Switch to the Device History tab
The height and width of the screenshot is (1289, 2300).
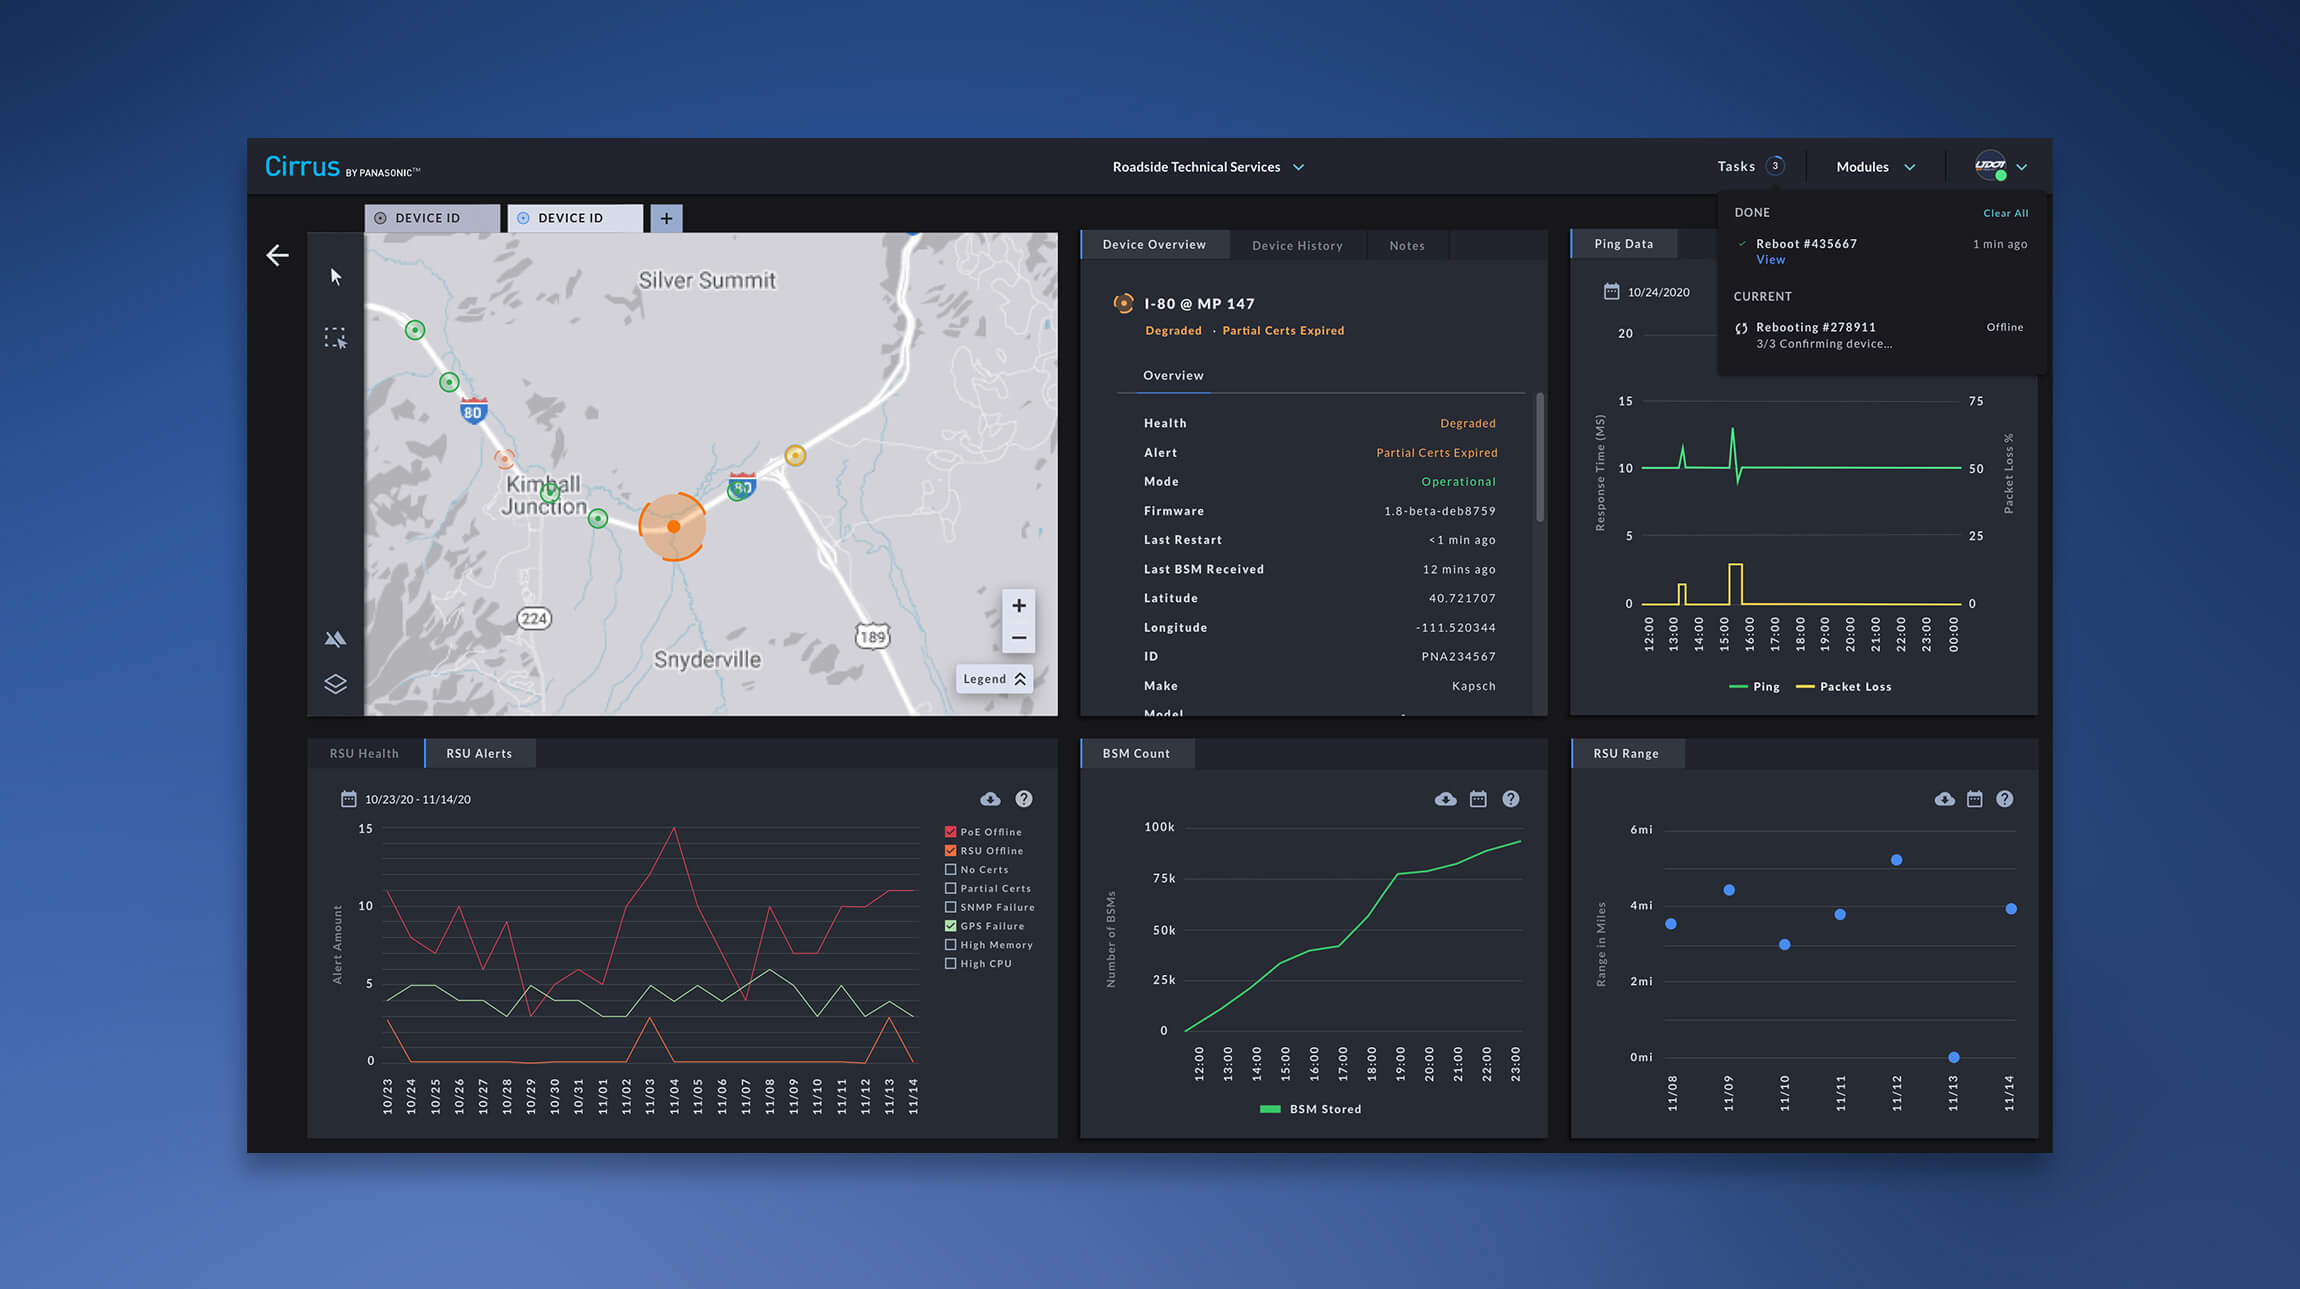tap(1297, 246)
